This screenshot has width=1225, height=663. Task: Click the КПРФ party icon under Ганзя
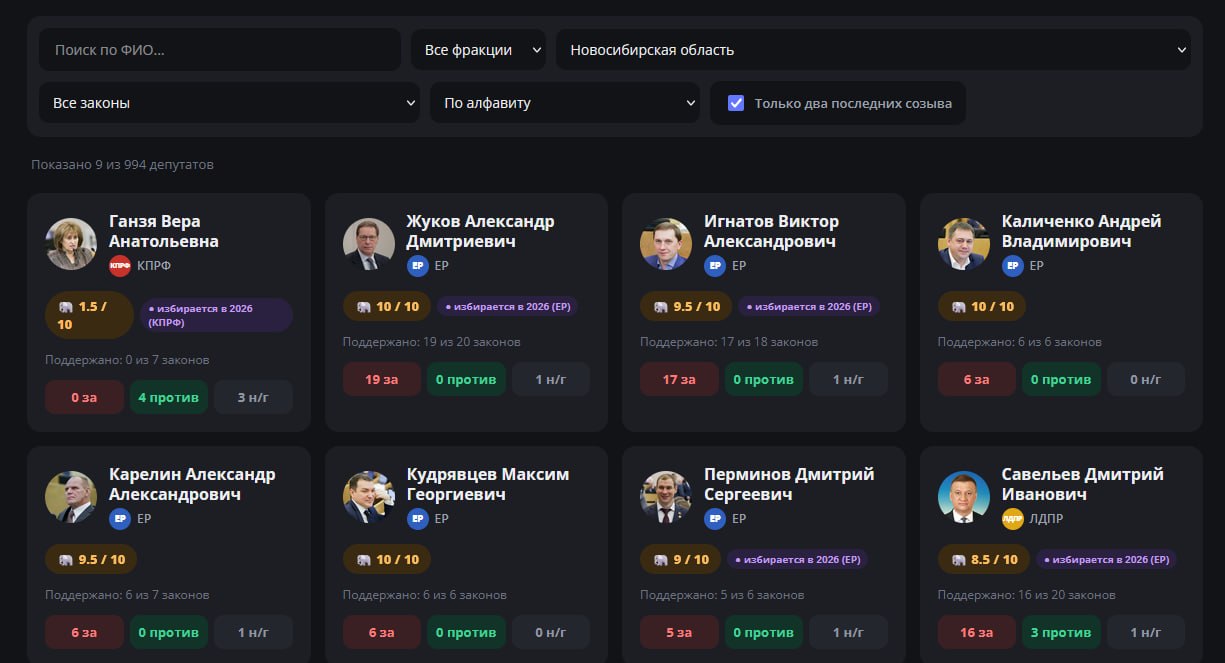(x=120, y=266)
